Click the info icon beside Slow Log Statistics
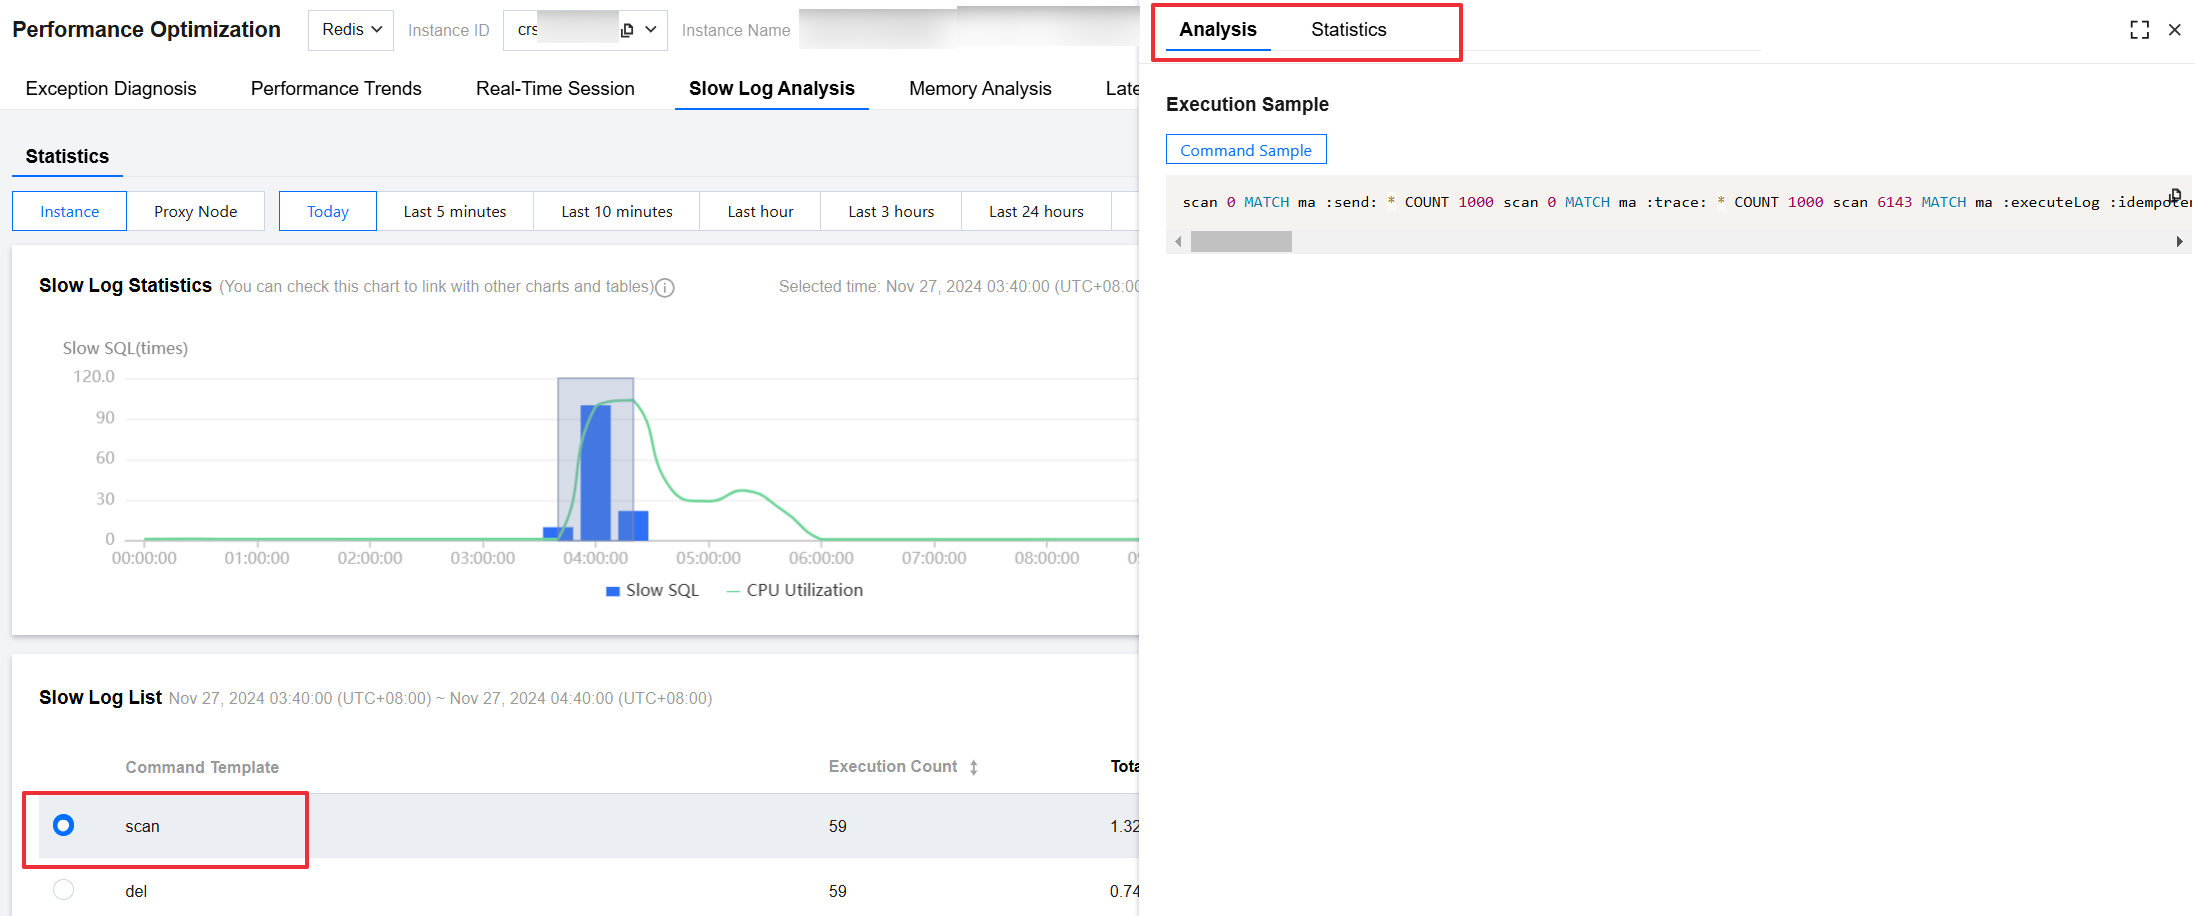Image resolution: width=2195 pixels, height=916 pixels. tap(665, 288)
